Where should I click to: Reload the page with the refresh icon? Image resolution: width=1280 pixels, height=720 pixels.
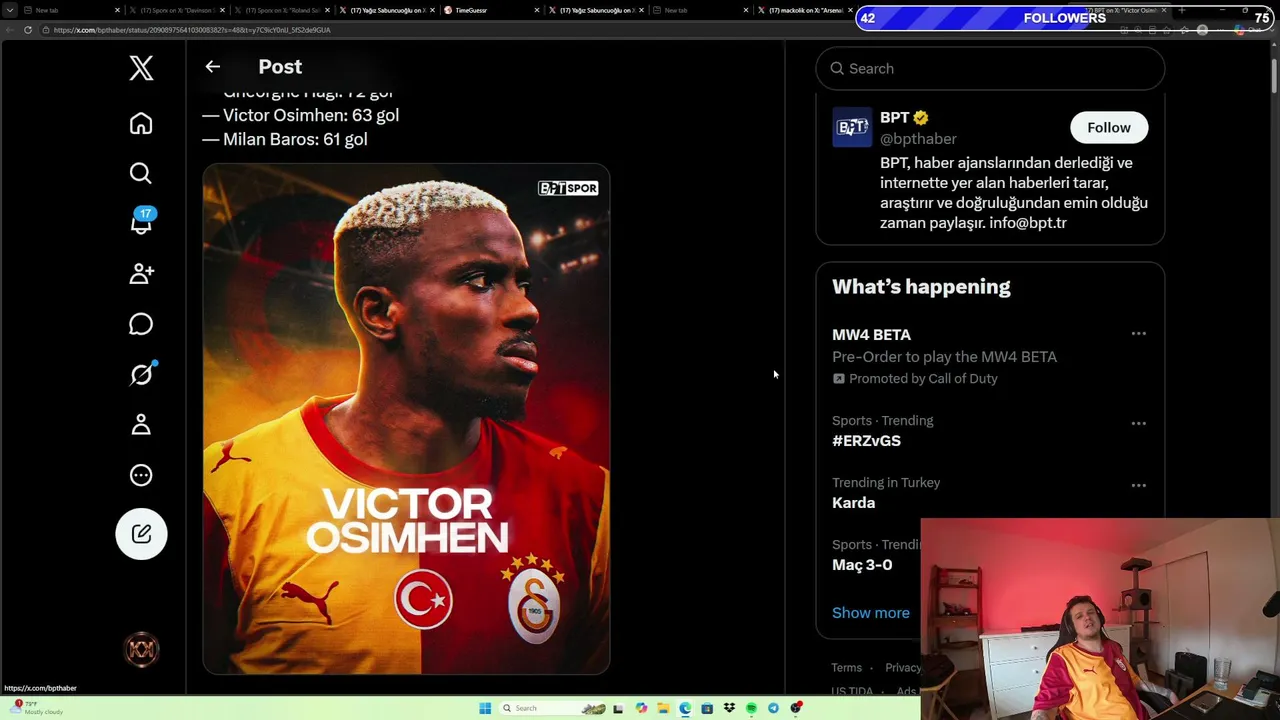pyautogui.click(x=28, y=30)
